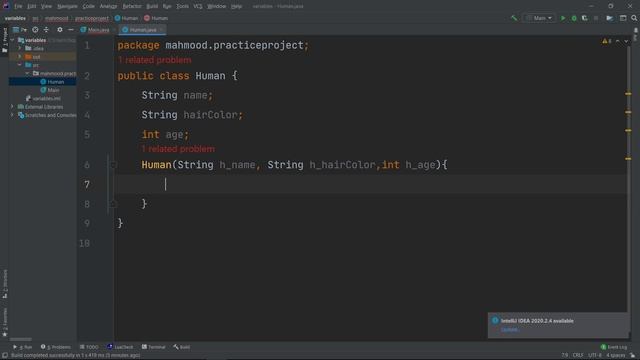
Task: Click Project panel horizontal scrollbar
Action: click(21, 339)
